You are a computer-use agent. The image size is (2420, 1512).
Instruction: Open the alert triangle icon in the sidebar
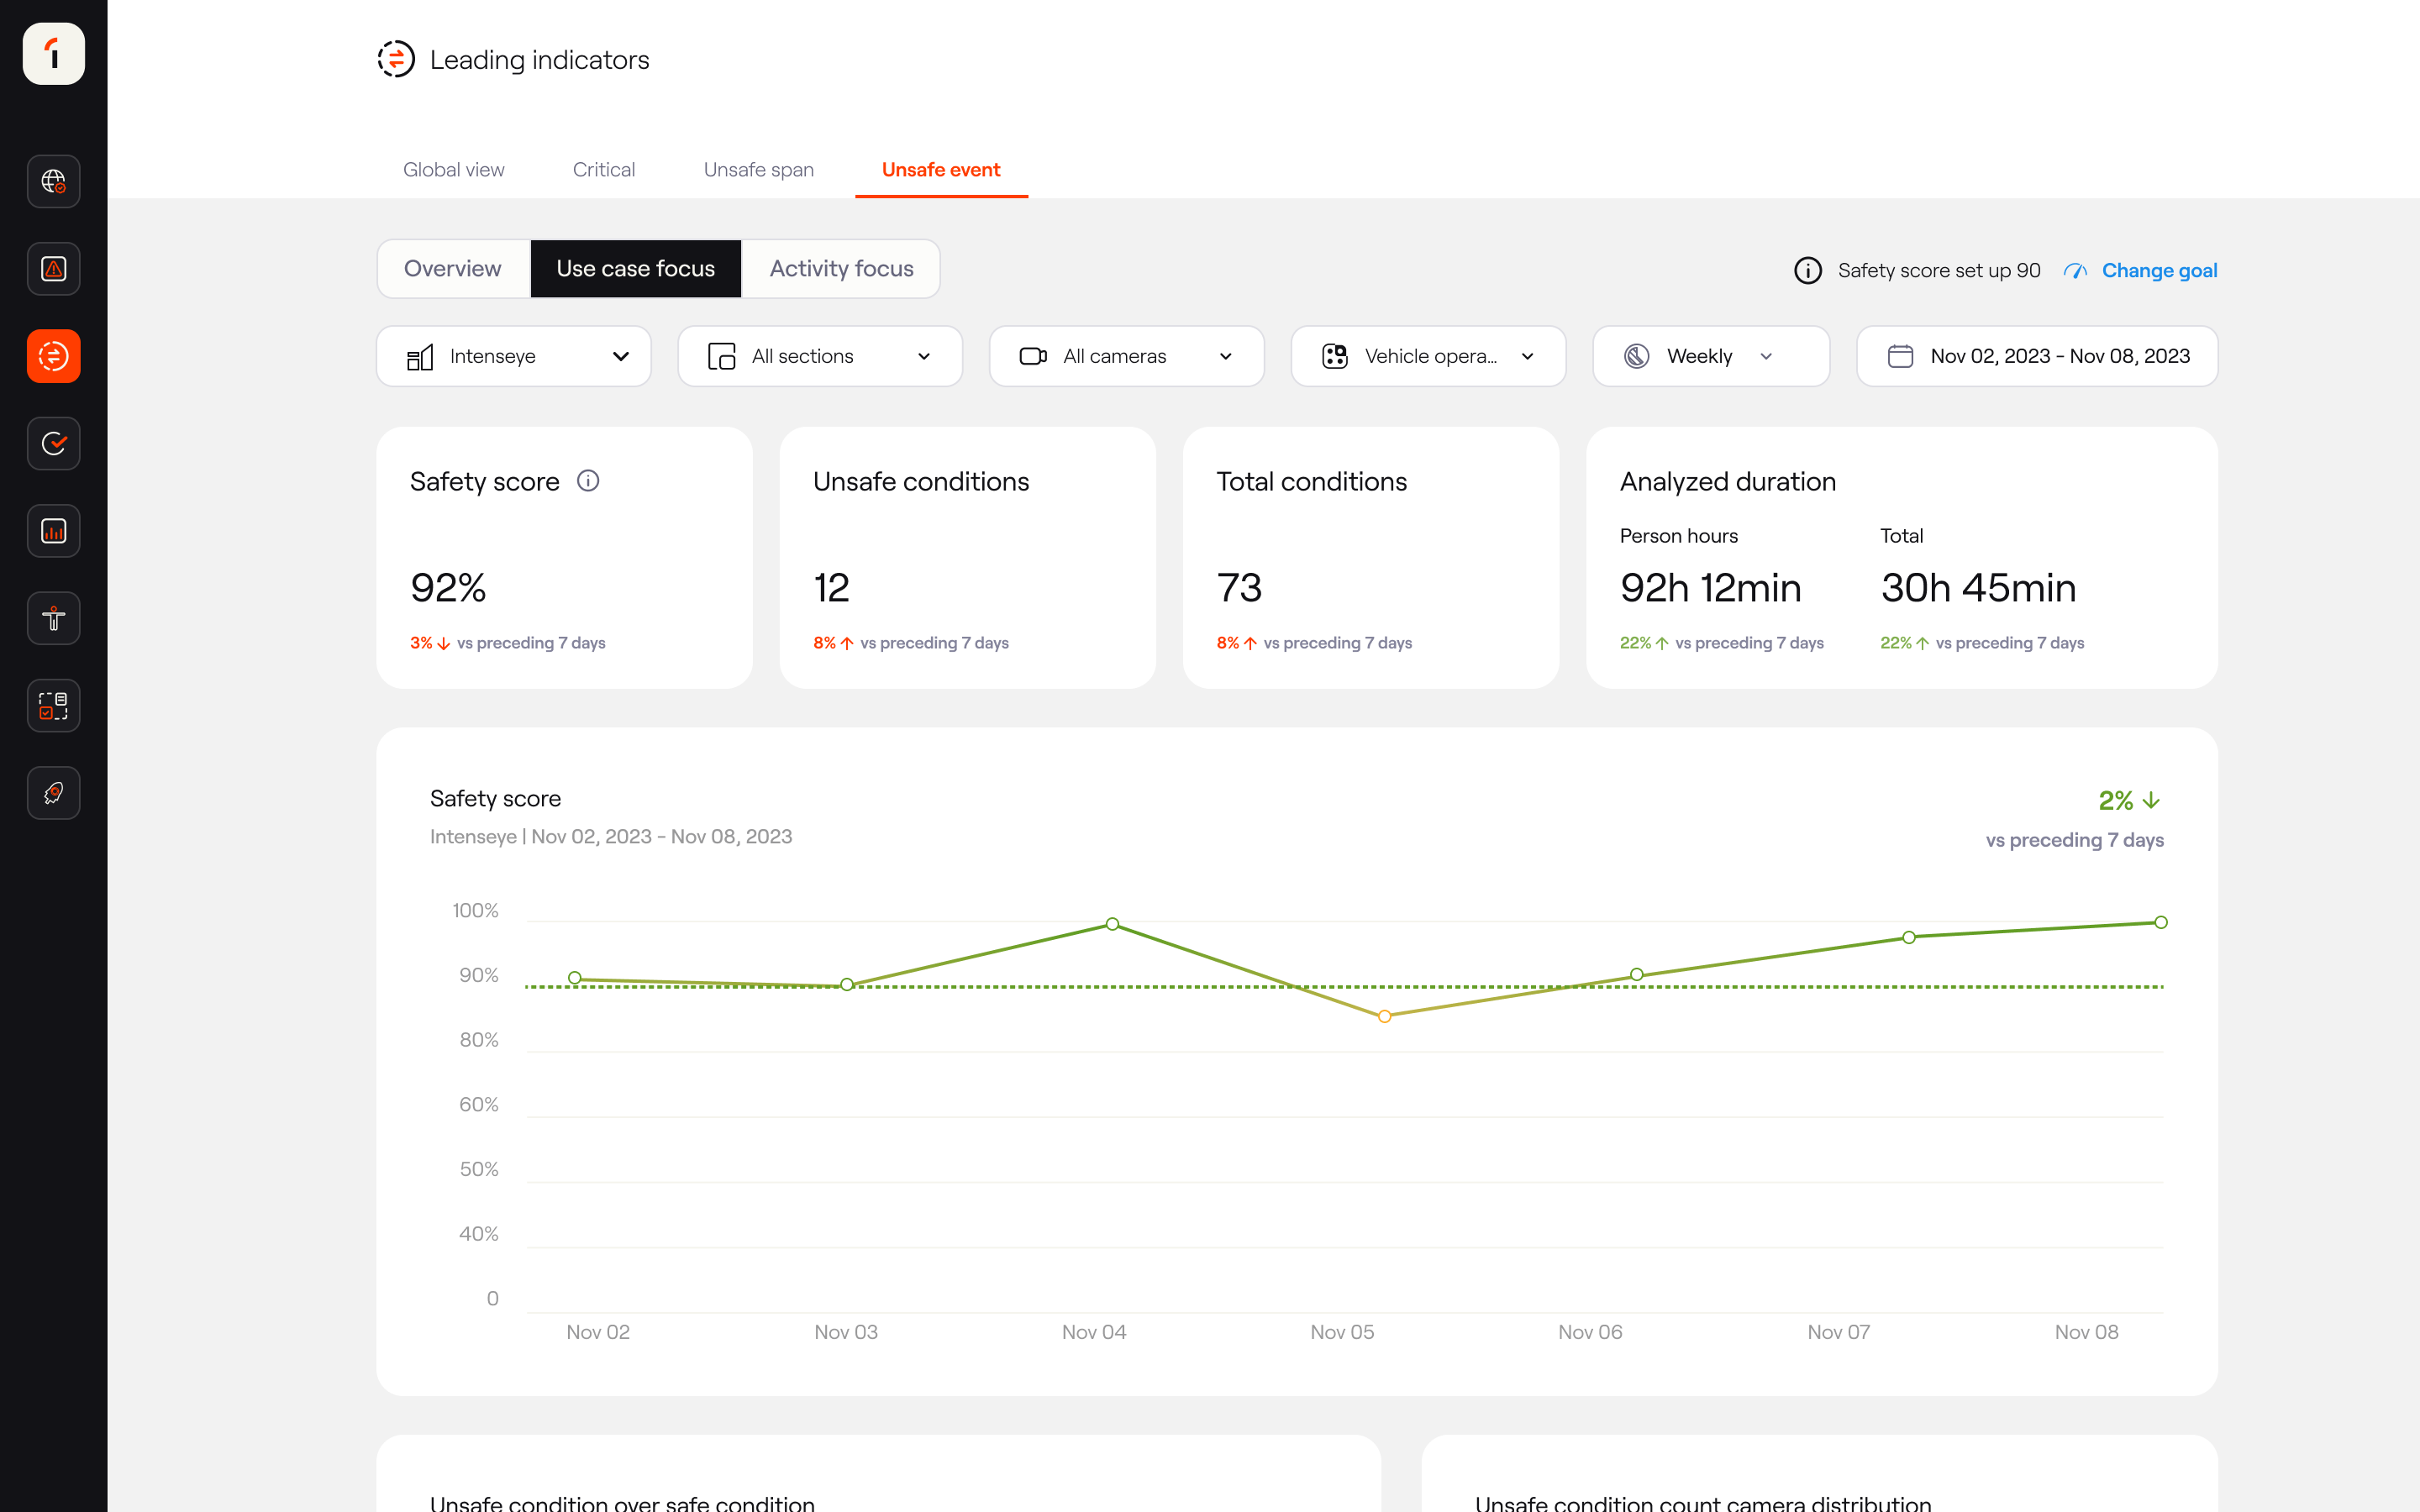tap(54, 269)
